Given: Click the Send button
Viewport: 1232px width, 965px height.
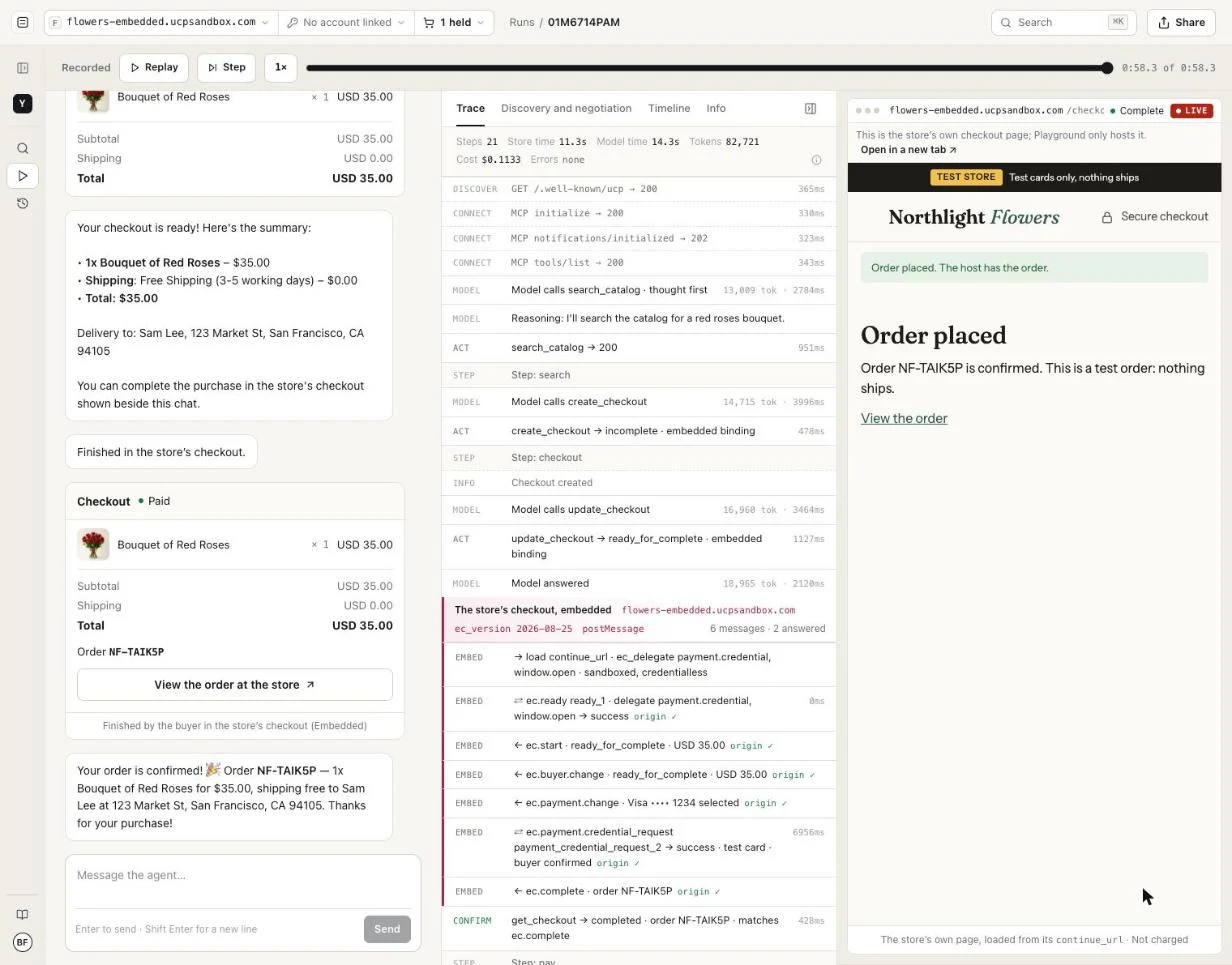Looking at the screenshot, I should point(387,929).
